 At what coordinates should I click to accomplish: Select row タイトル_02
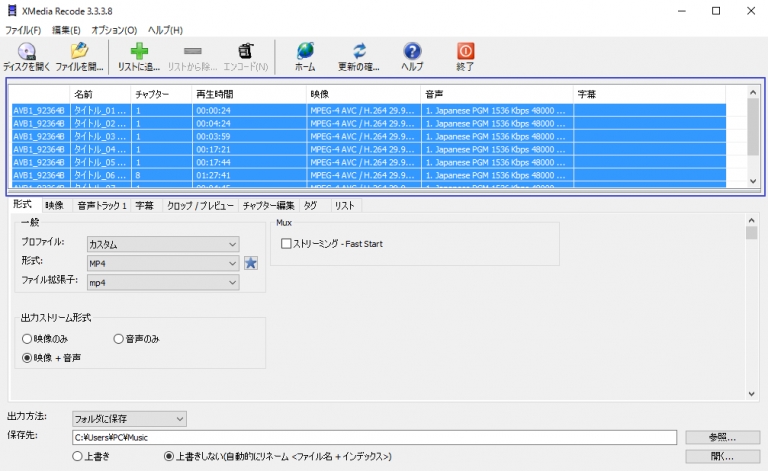pyautogui.click(x=368, y=123)
